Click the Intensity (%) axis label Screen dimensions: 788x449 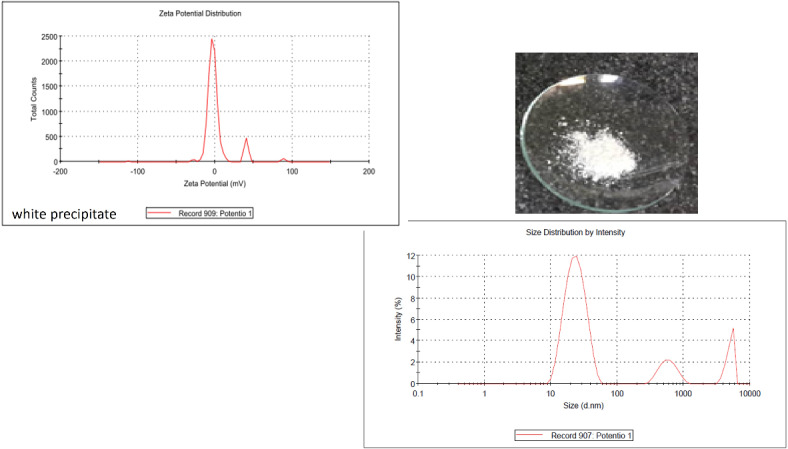[398, 319]
